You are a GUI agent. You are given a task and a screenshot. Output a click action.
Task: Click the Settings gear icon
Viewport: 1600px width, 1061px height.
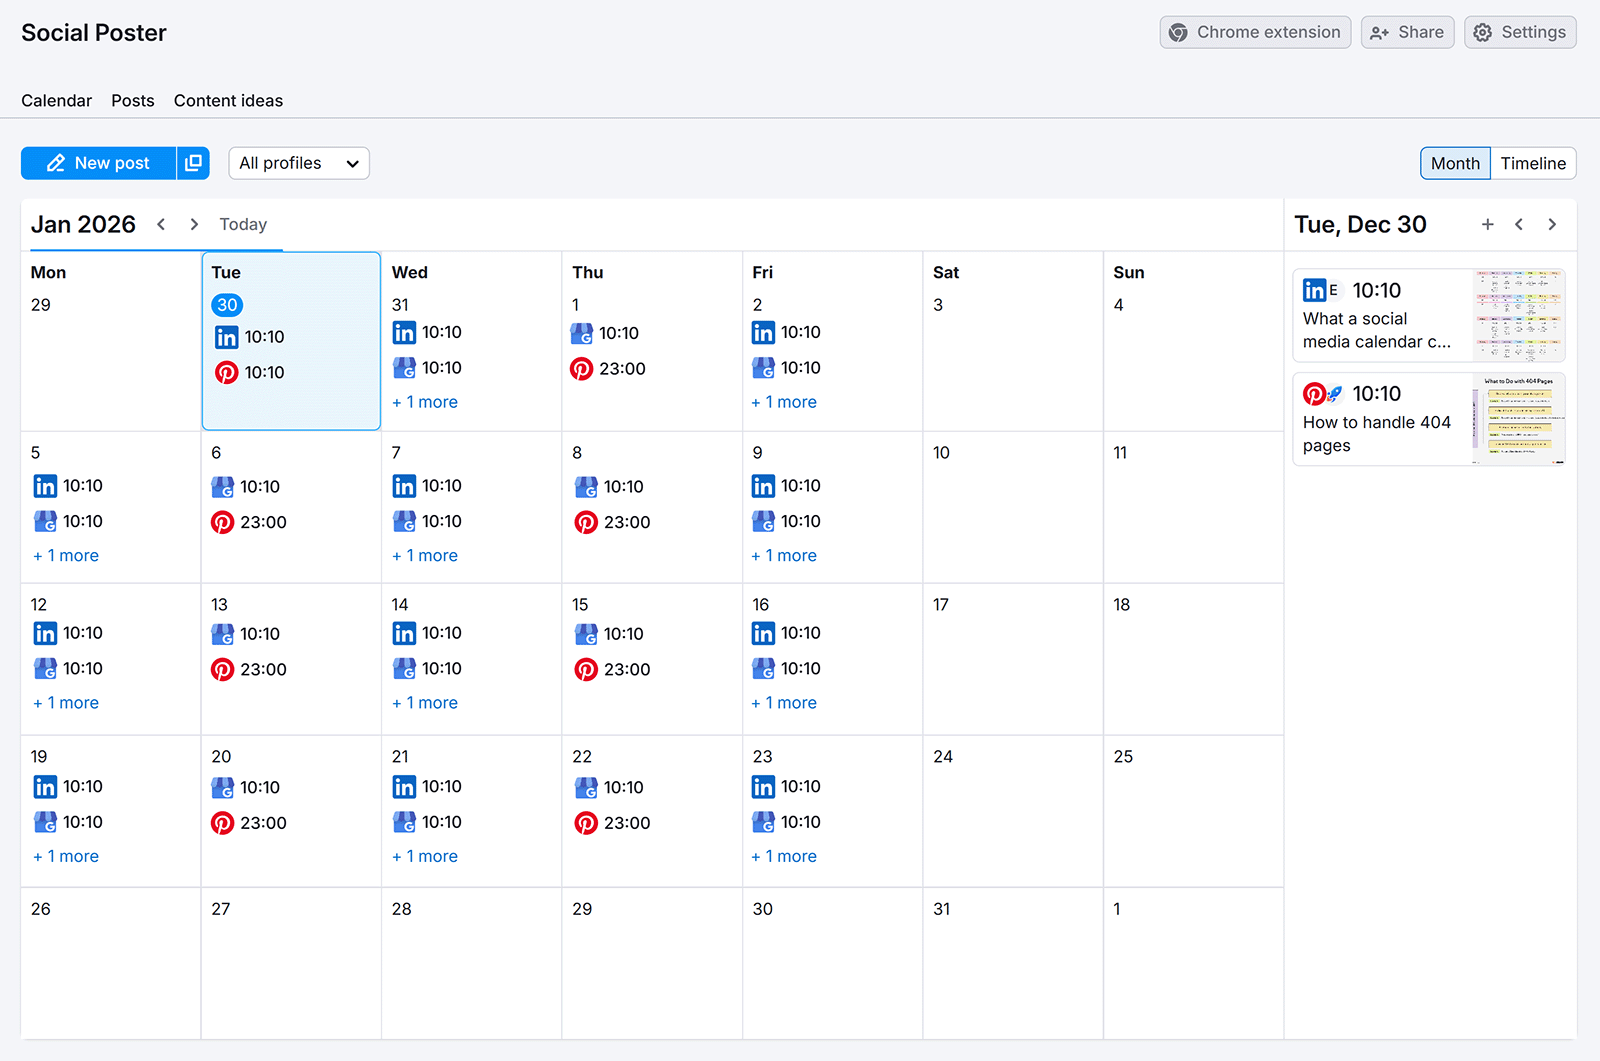pos(1483,32)
